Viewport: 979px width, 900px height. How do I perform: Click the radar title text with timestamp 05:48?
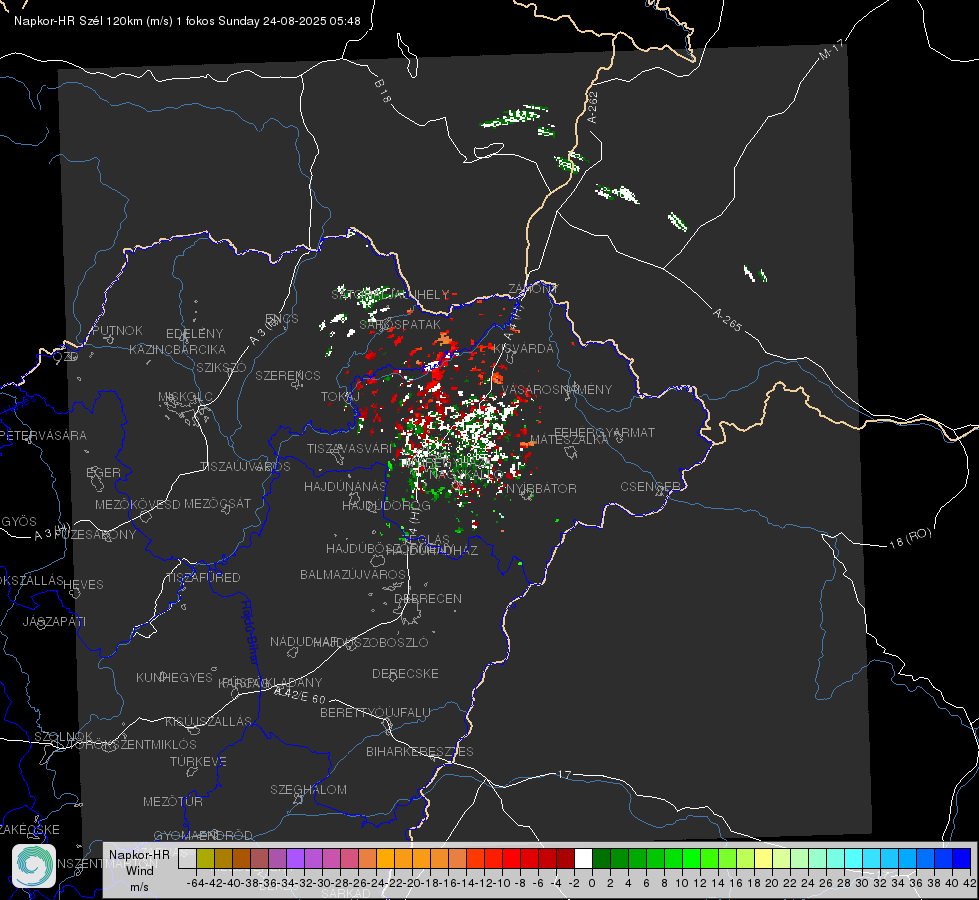(187, 21)
